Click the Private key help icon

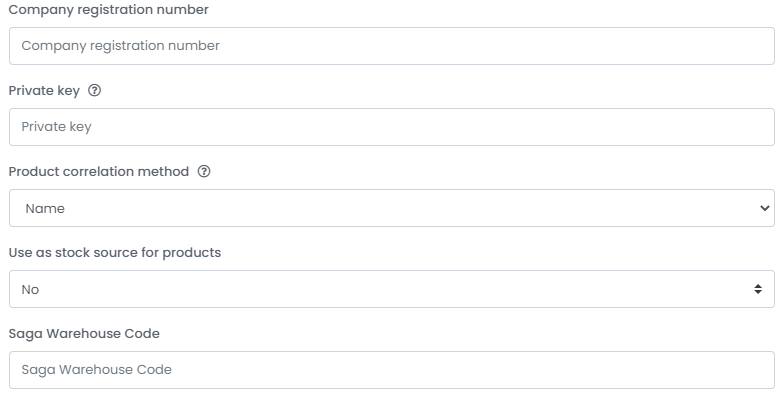click(x=94, y=90)
